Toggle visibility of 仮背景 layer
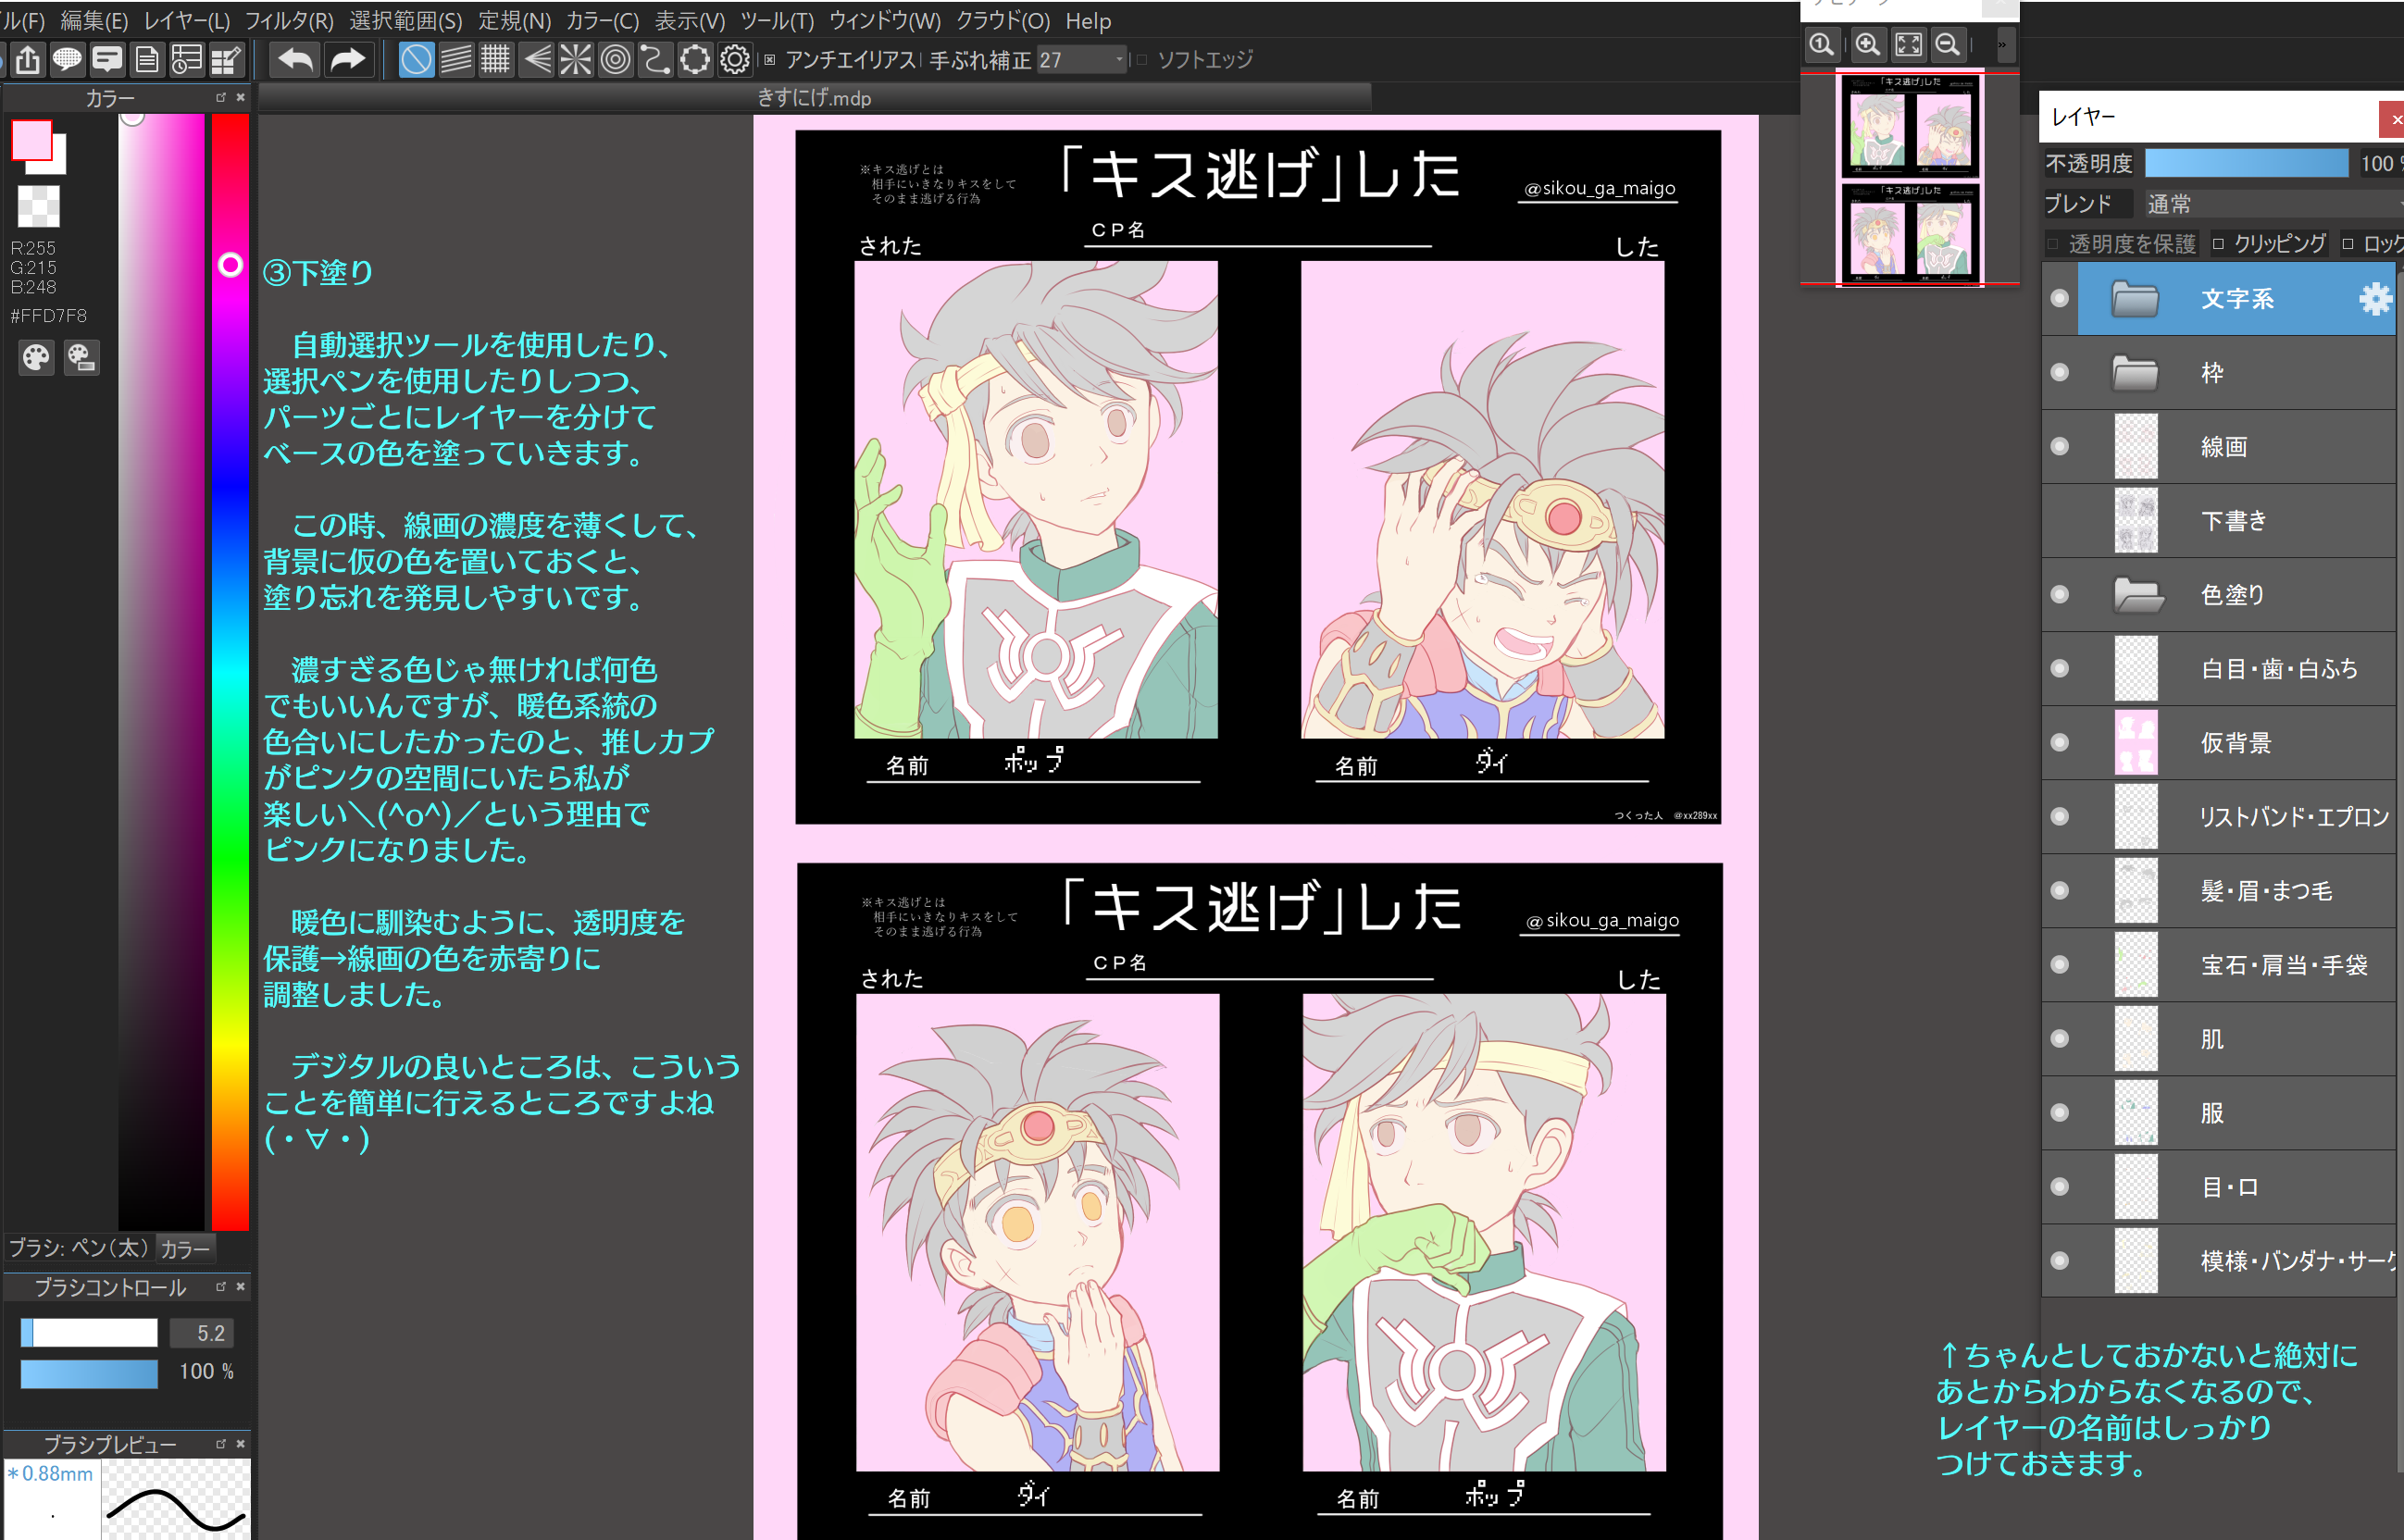This screenshot has height=1540, width=2404. [x=2059, y=742]
